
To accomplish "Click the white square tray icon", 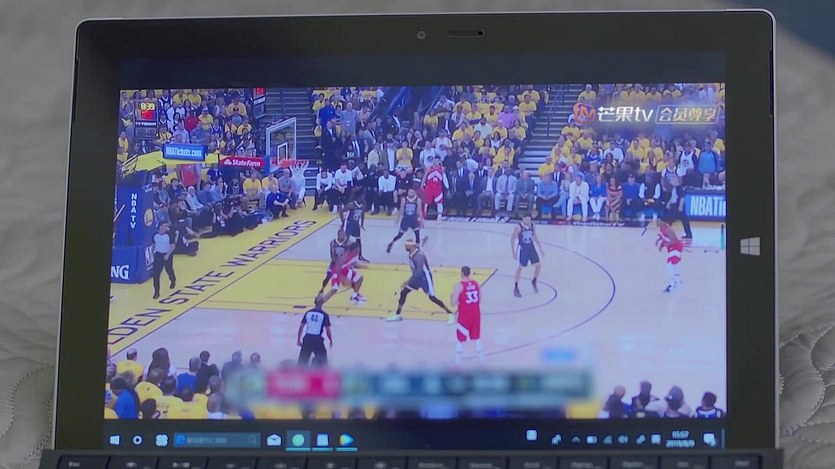I will tap(531, 435).
